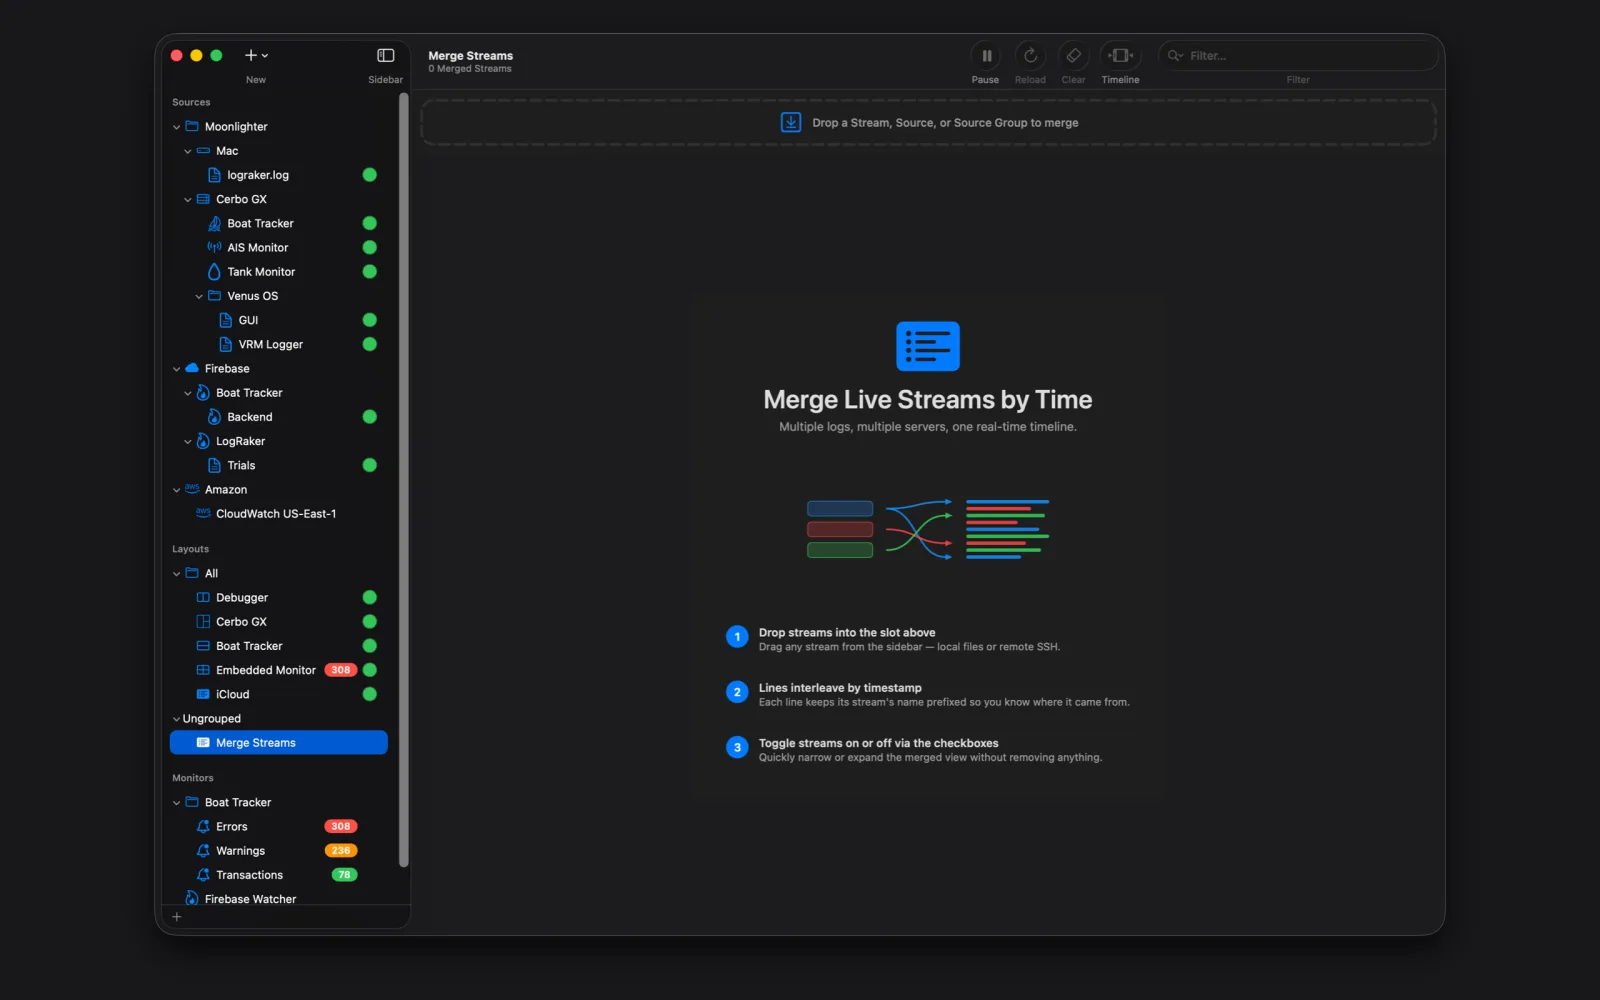The height and width of the screenshot is (1000, 1600).
Task: Click the Trials document icon
Action: tap(214, 465)
